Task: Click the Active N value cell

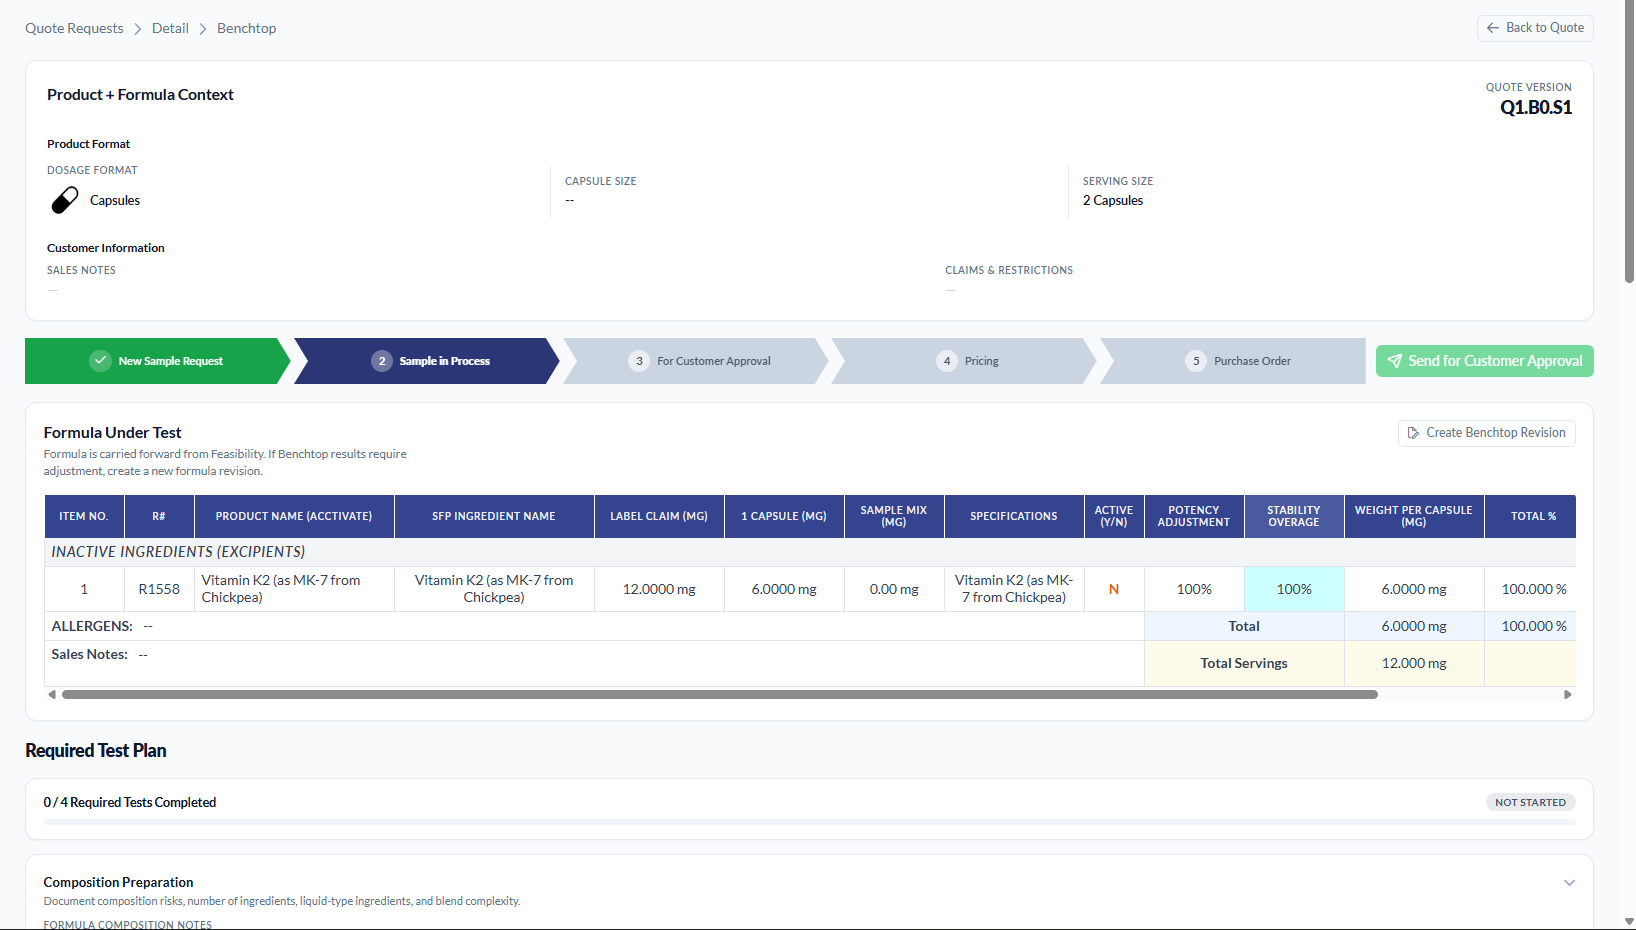Action: point(1114,589)
